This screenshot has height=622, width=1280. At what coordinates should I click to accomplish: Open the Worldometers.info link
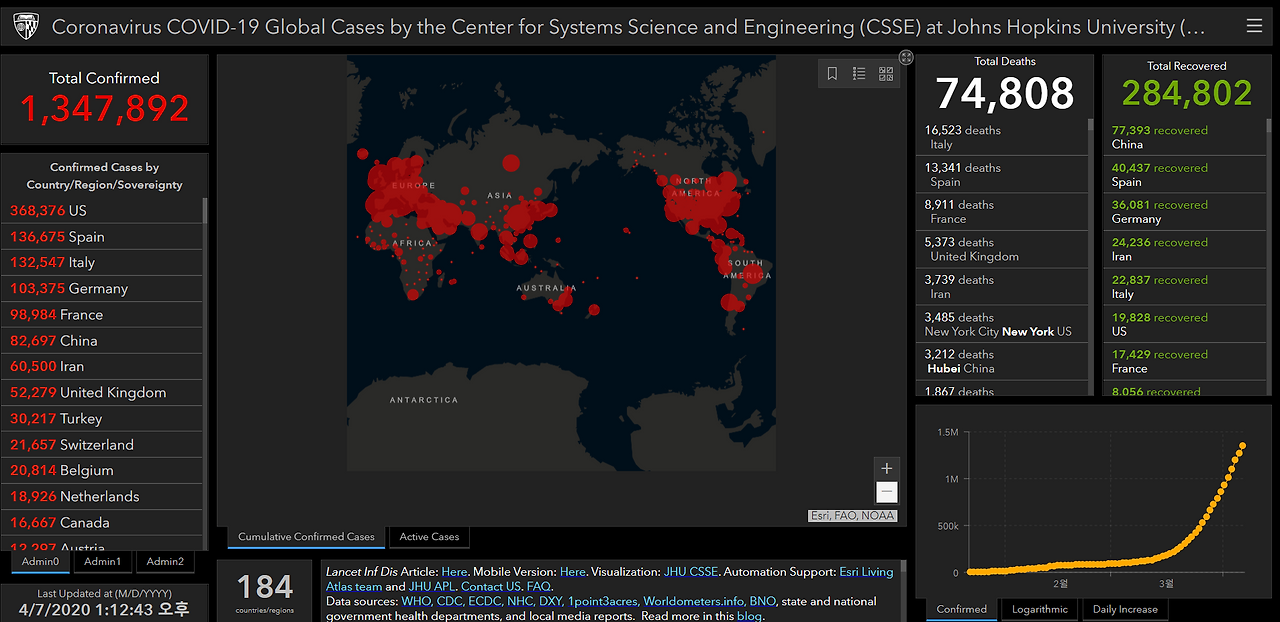[693, 601]
